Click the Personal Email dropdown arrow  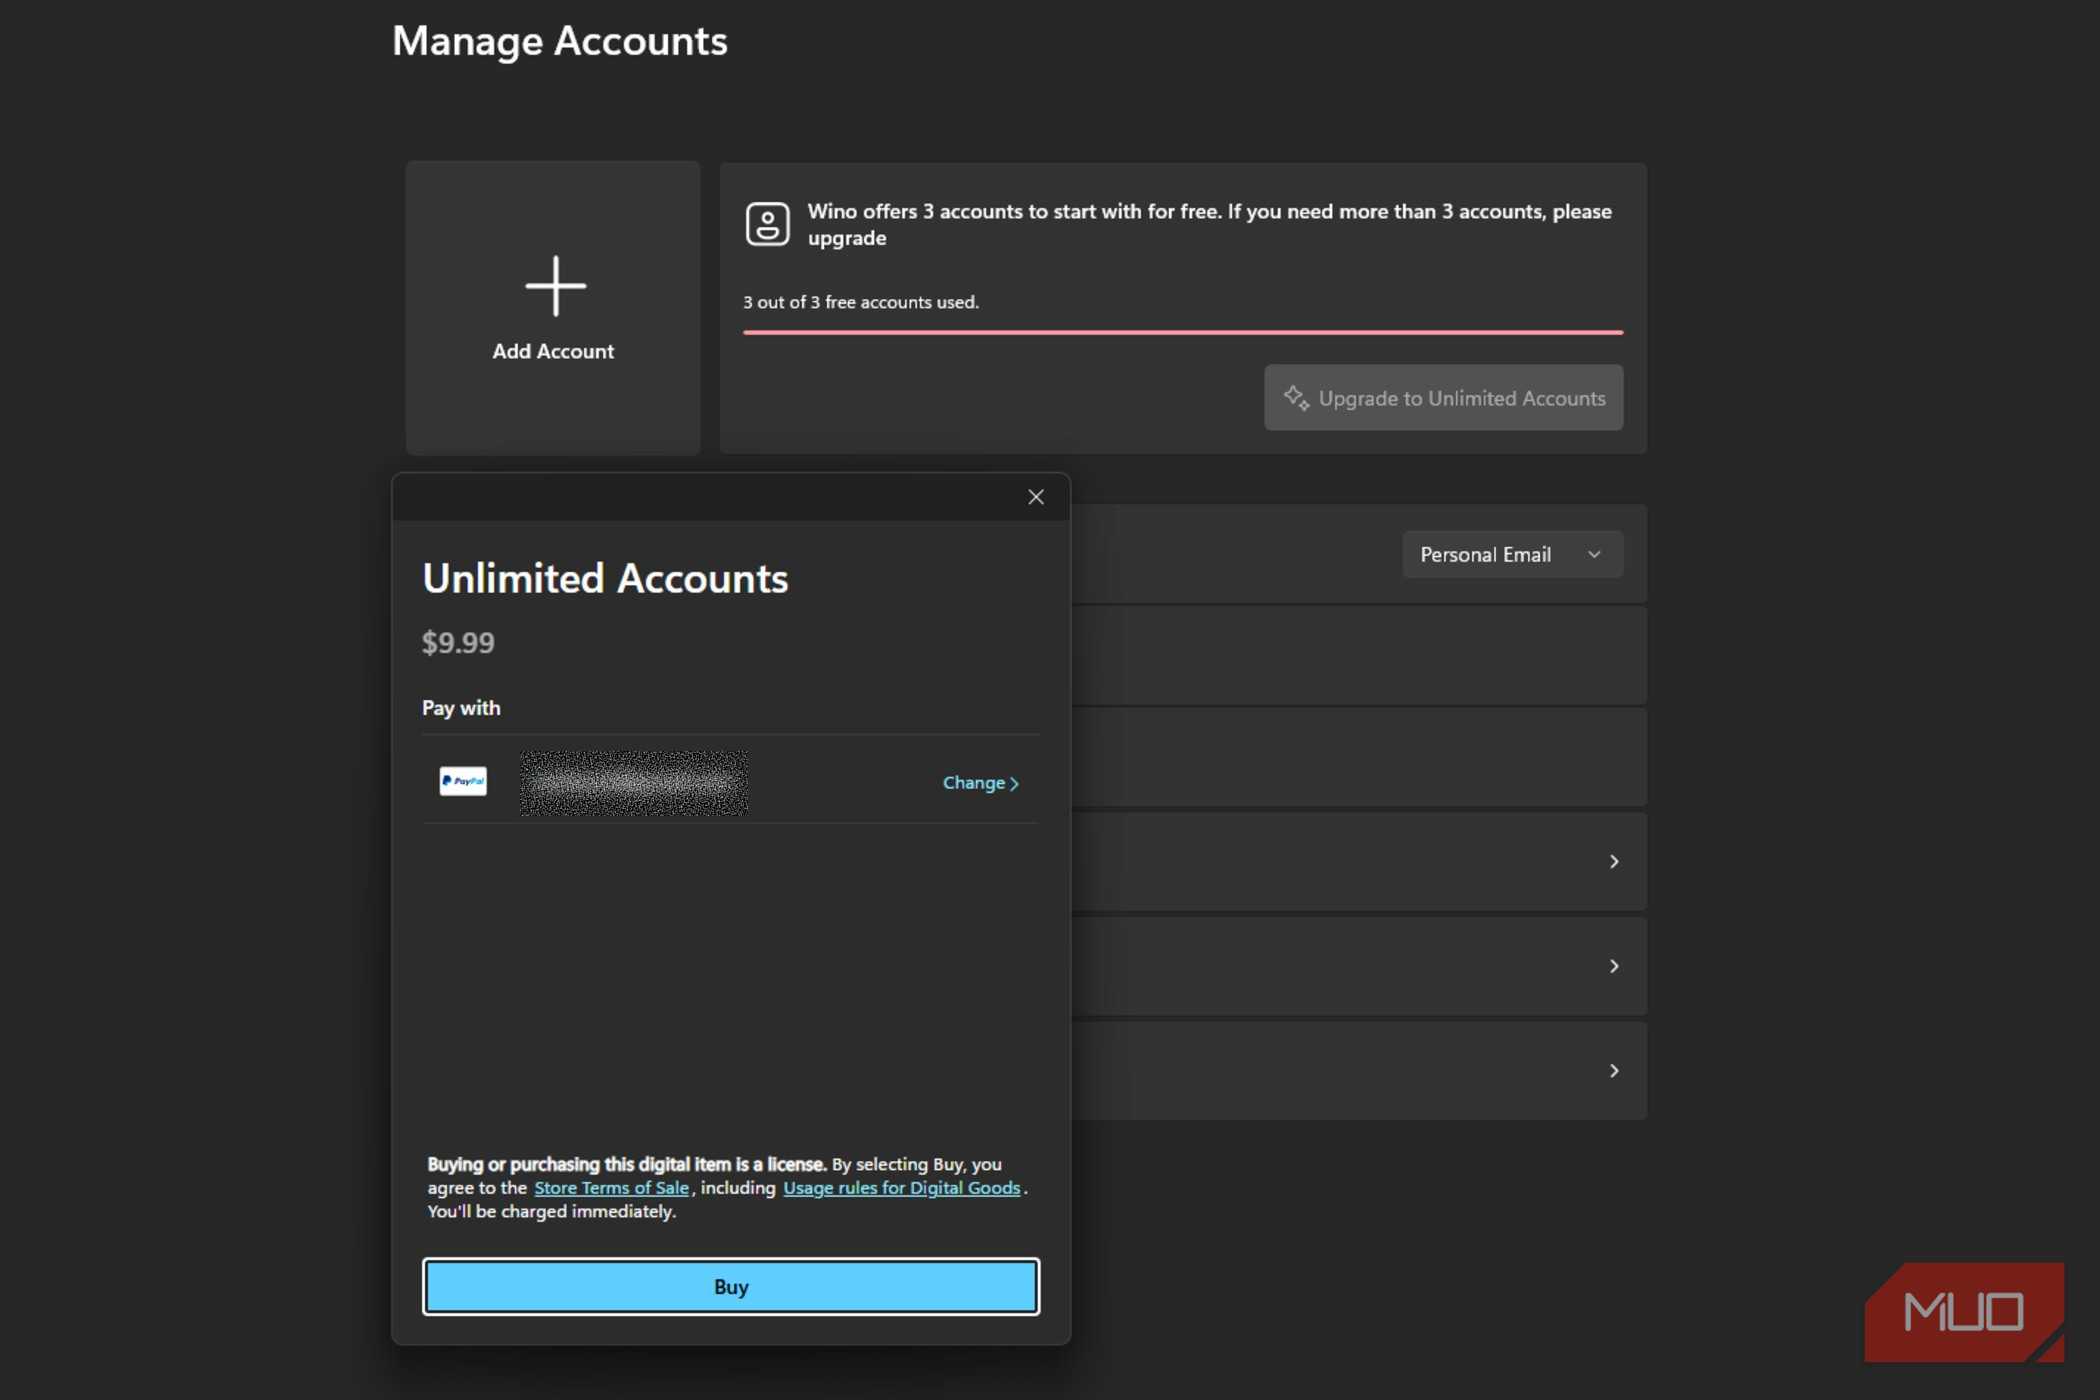tap(1594, 555)
